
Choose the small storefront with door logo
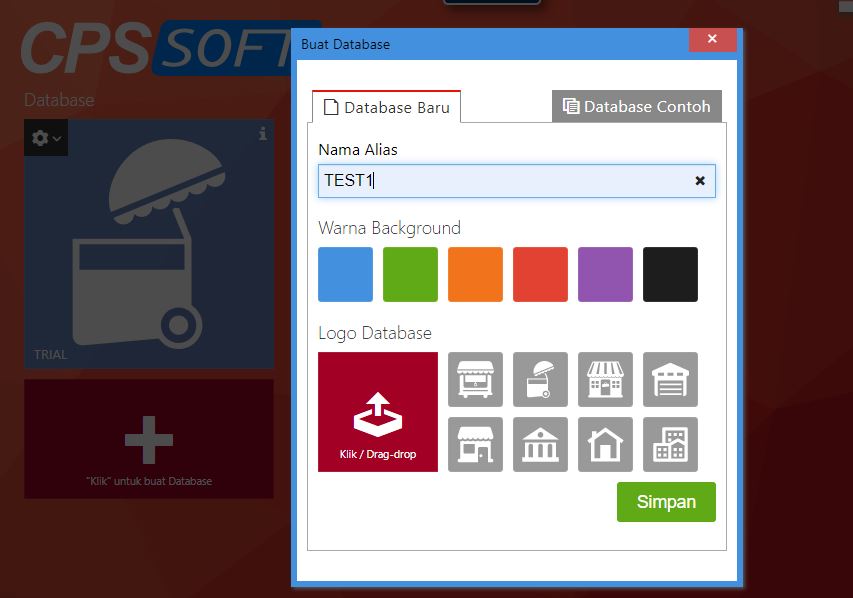click(x=475, y=445)
